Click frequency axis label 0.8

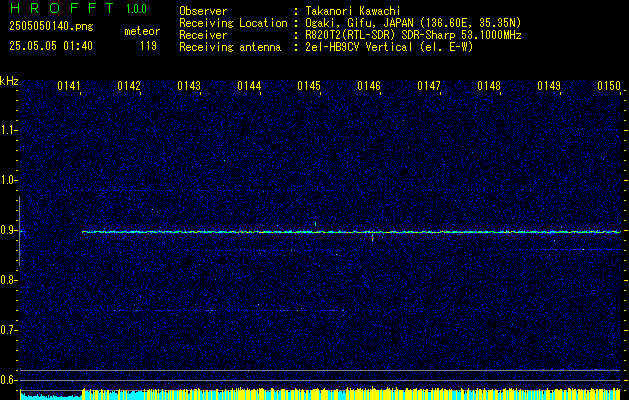(9, 280)
